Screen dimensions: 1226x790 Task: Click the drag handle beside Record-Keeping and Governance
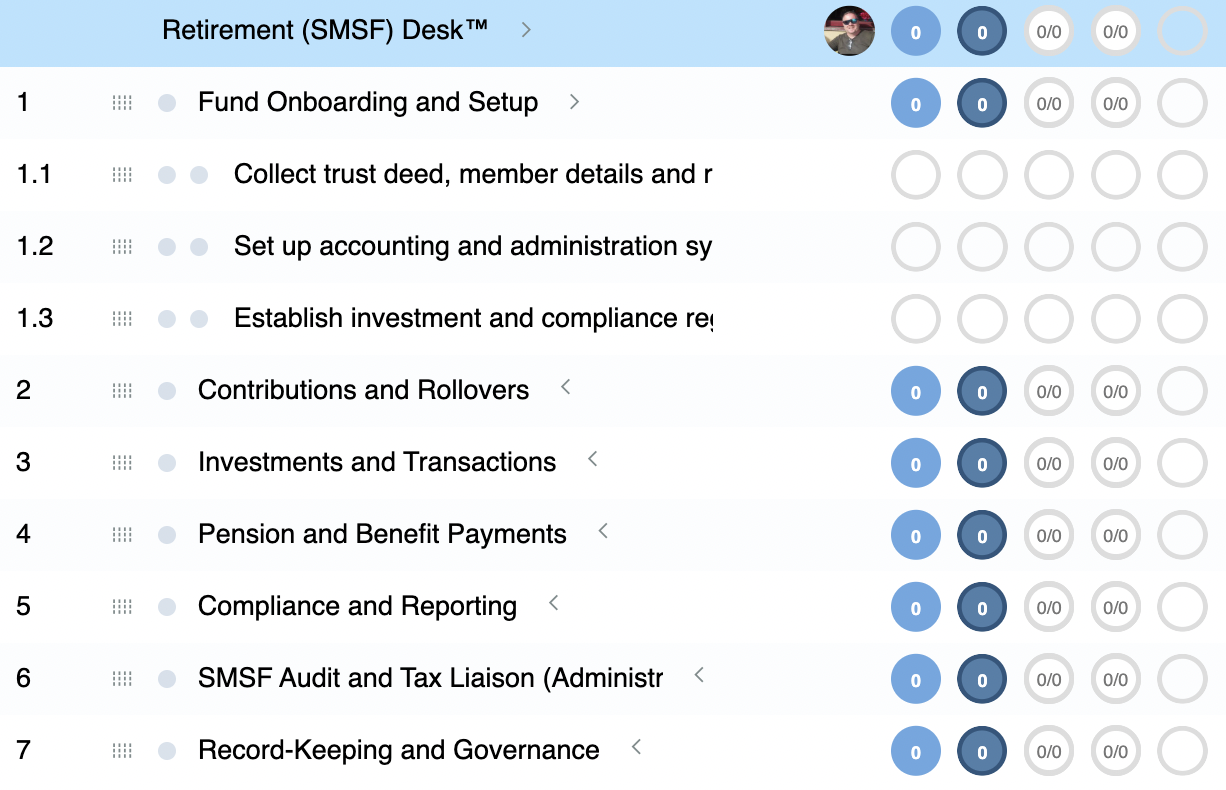click(x=122, y=750)
